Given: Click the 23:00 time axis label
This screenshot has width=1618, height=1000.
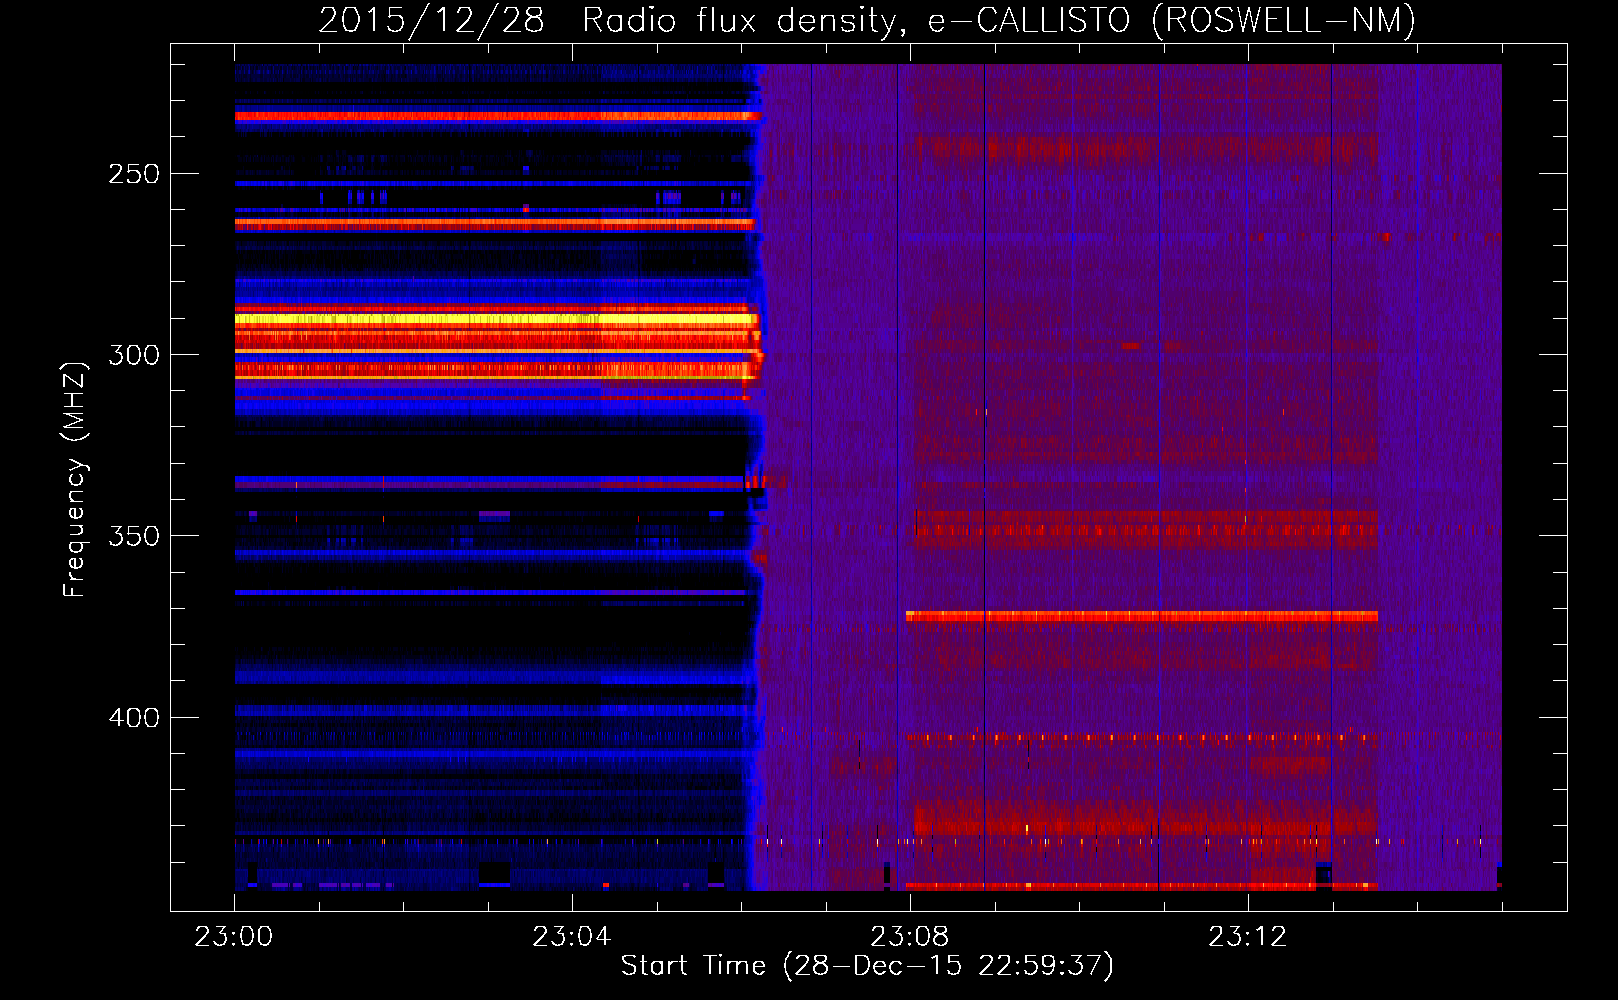Looking at the screenshot, I should click(233, 937).
